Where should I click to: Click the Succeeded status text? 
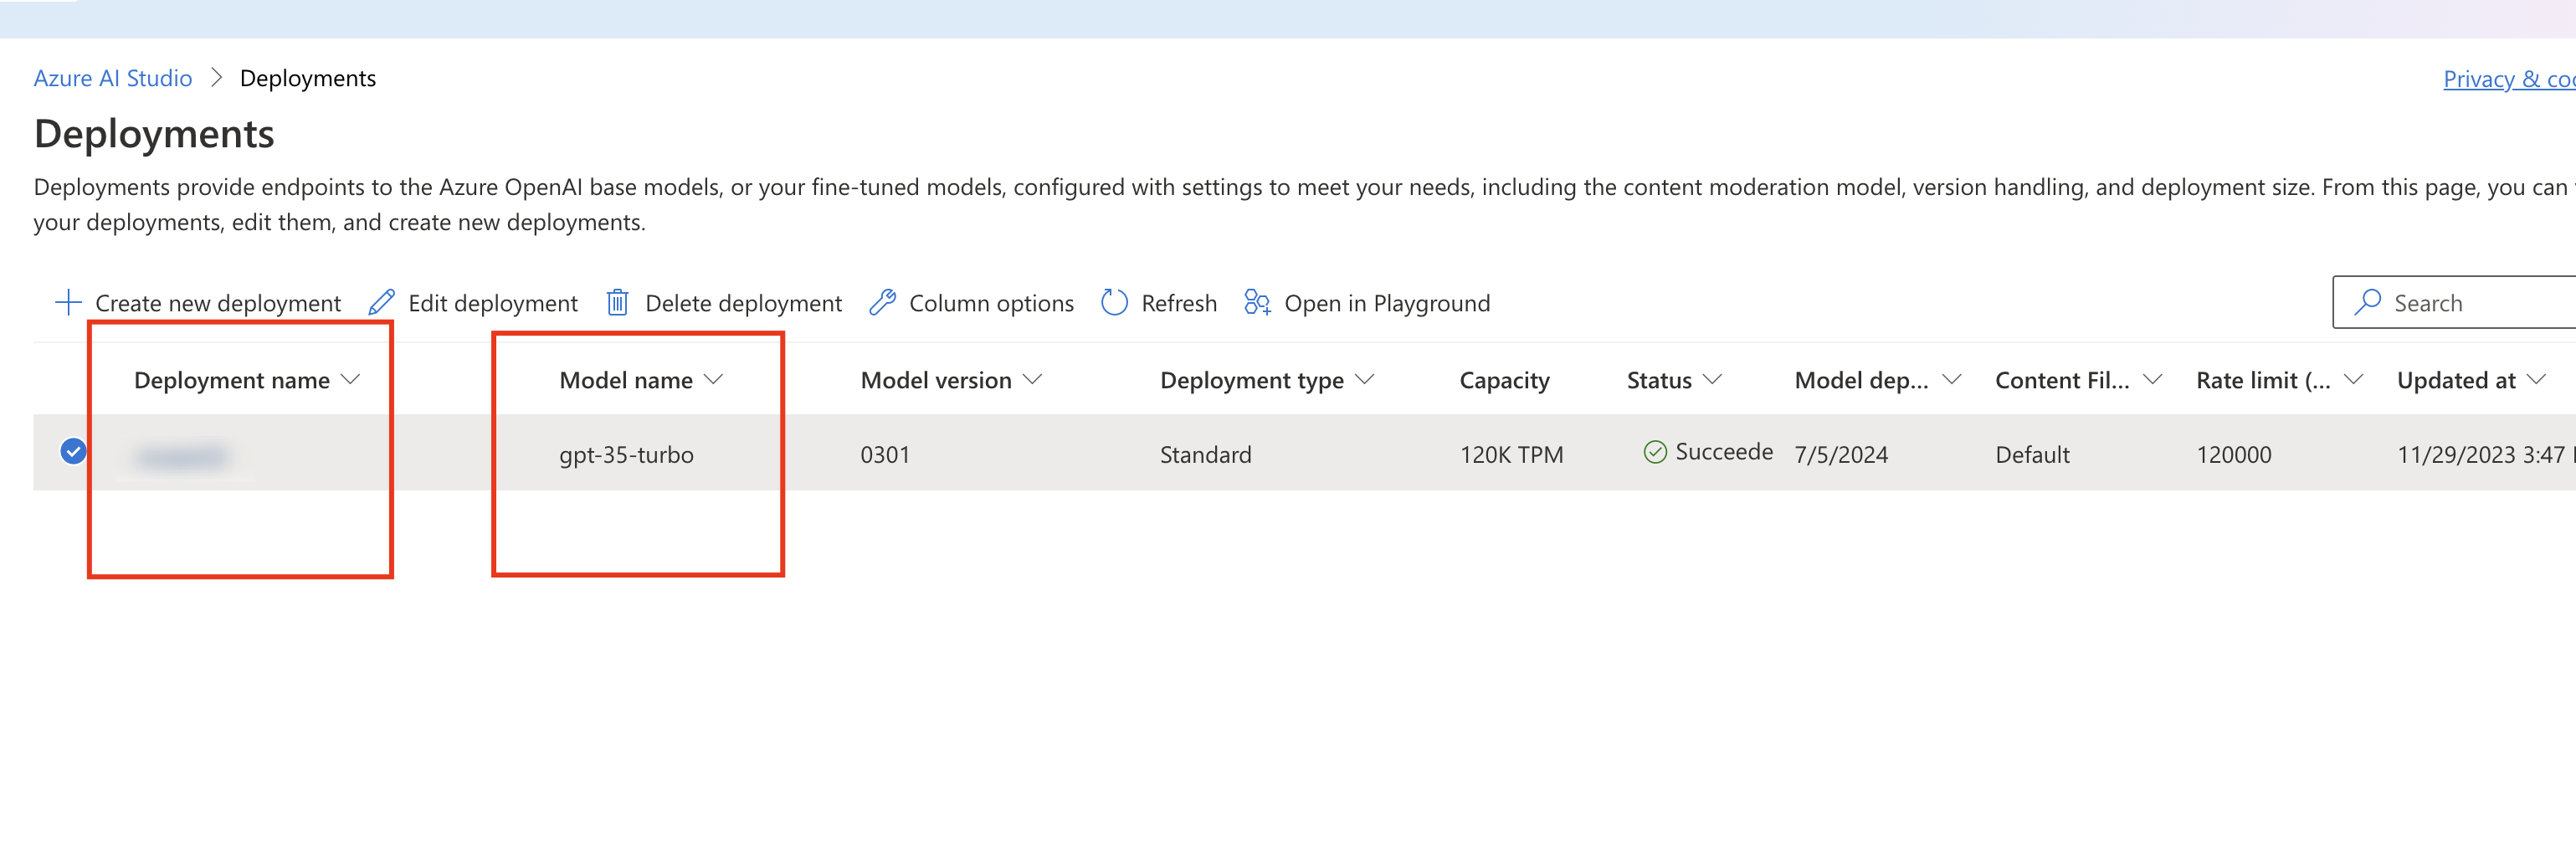pyautogui.click(x=1724, y=452)
